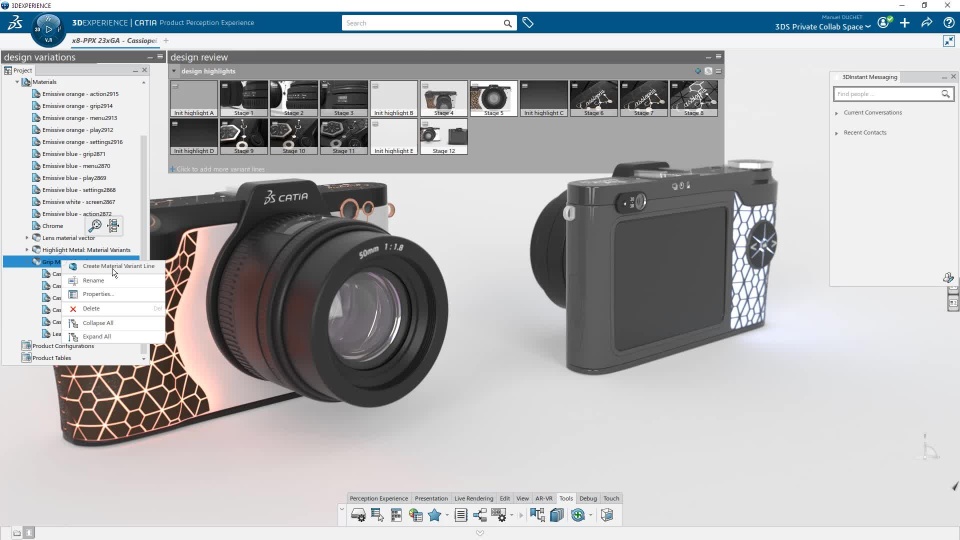
Task: Choose Delete in the context menu
Action: tap(113, 309)
